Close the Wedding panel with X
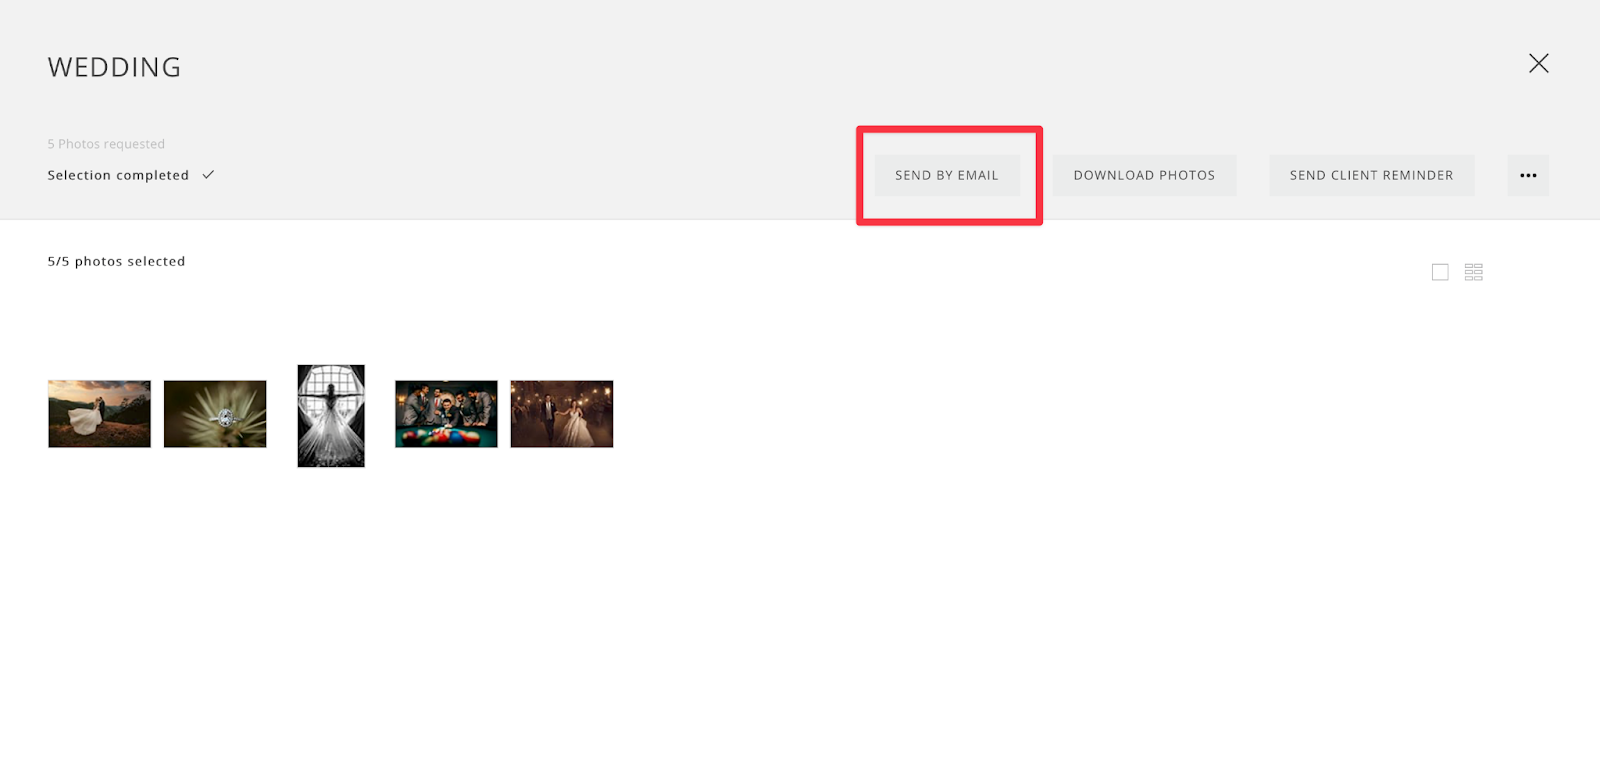Screen dimensions: 1600x757 1538,64
